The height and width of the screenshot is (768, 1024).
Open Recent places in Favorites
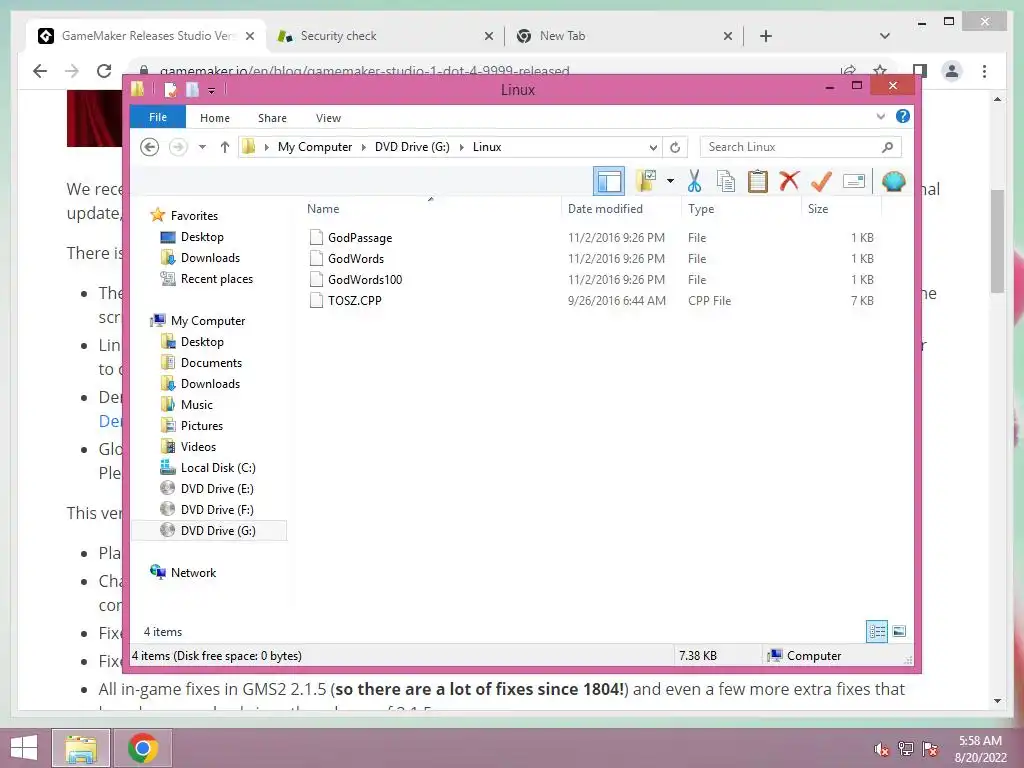click(216, 279)
